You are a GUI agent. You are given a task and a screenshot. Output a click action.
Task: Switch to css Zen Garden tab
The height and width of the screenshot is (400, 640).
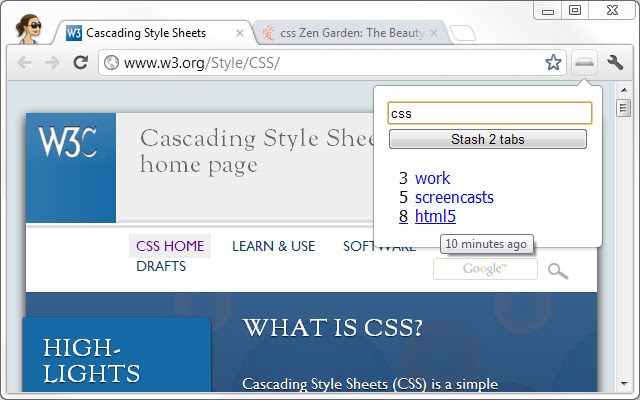[x=352, y=33]
